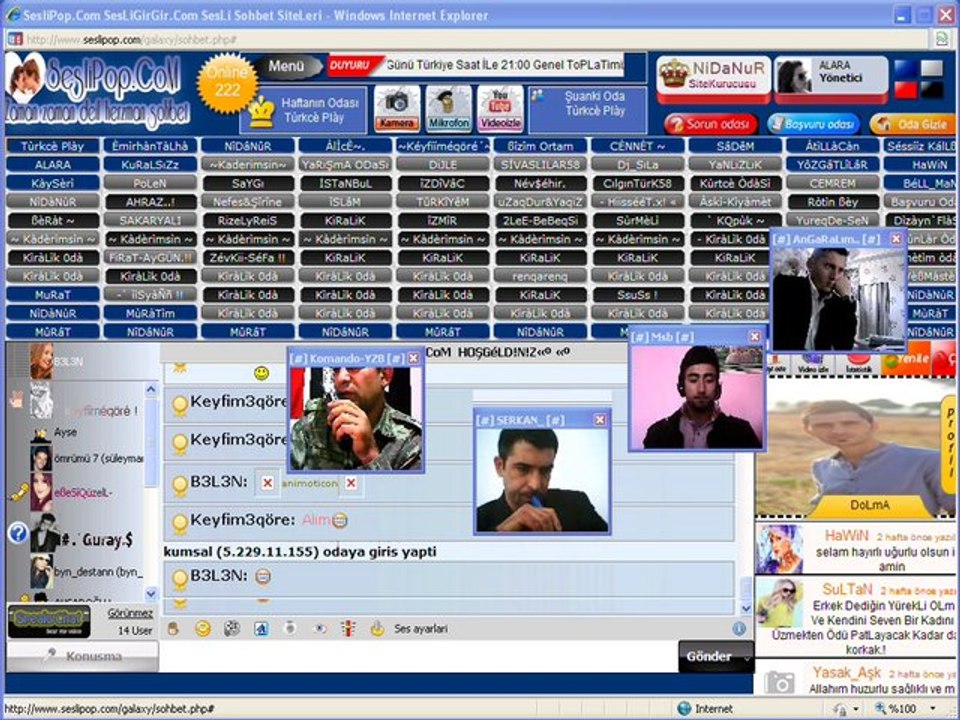This screenshot has height=720, width=960.
Task: Select the red theme color swatch
Action: pyautogui.click(x=906, y=89)
